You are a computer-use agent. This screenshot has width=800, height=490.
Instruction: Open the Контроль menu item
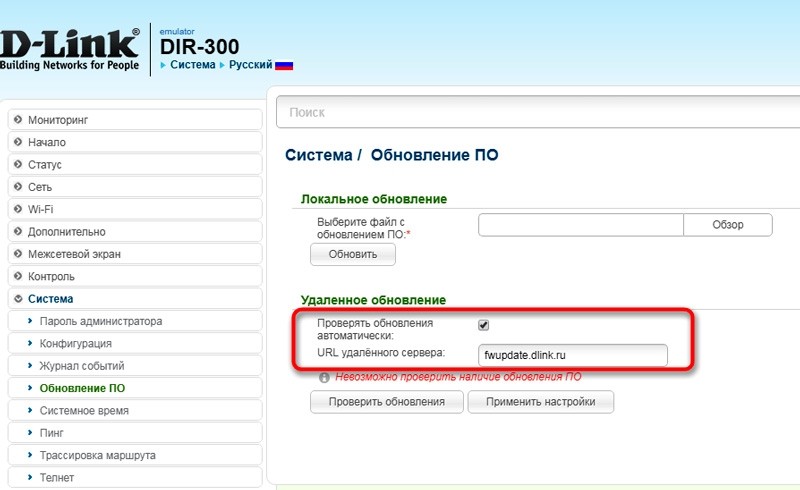(x=135, y=276)
